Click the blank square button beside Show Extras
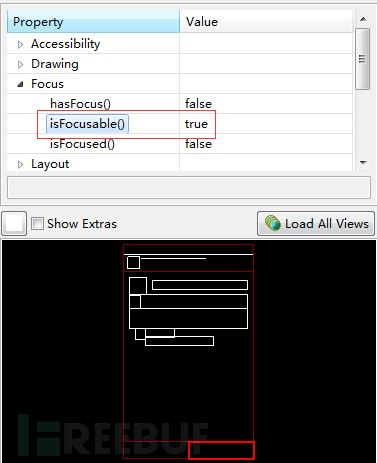The image size is (377, 463). tap(14, 223)
